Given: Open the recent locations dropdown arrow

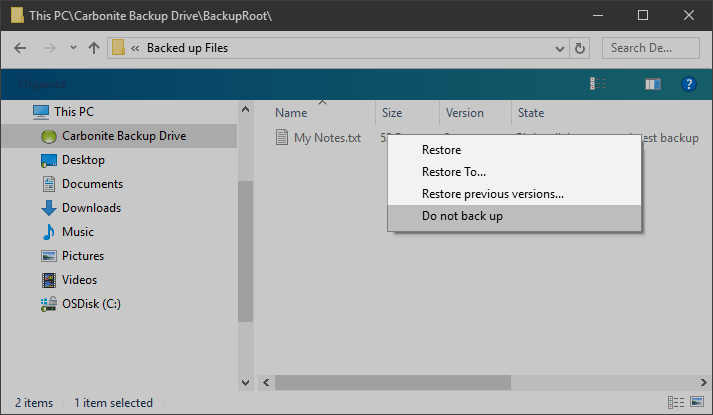Looking at the screenshot, I should [x=73, y=47].
